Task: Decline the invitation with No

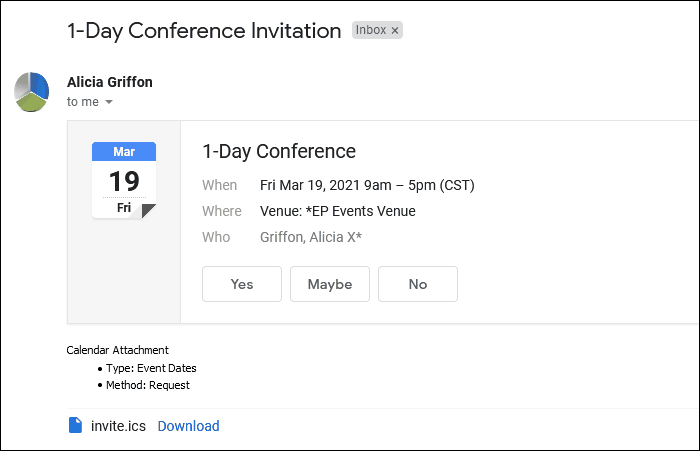Action: 418,284
